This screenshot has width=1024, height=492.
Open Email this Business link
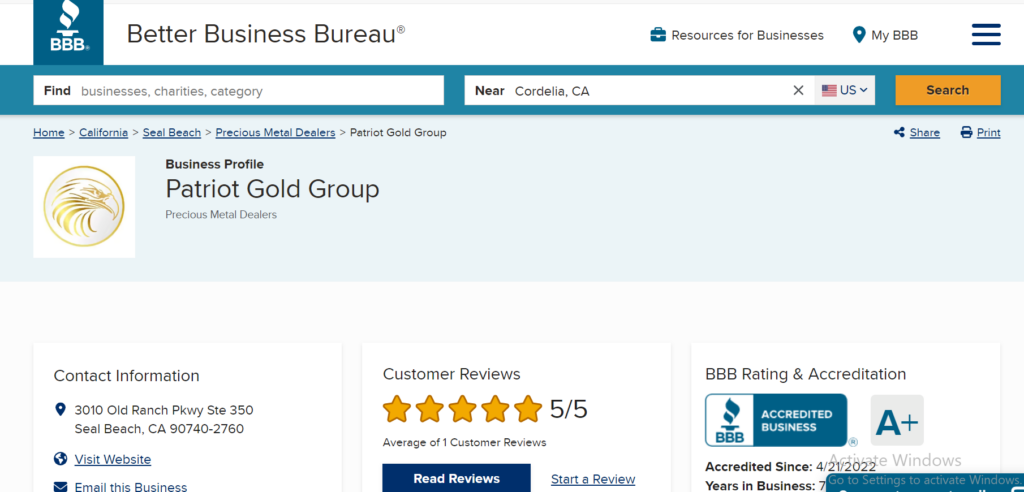pyautogui.click(x=131, y=487)
